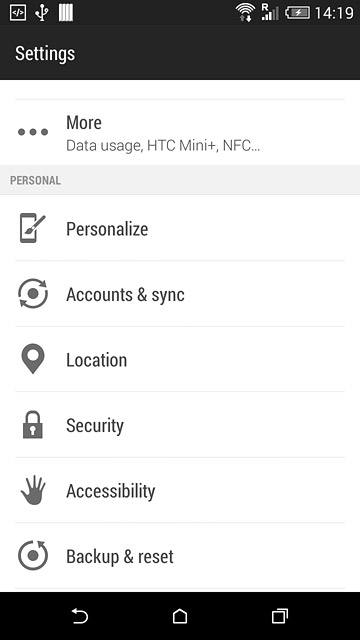Tap the Wi-Fi status bar icon

pos(245,13)
